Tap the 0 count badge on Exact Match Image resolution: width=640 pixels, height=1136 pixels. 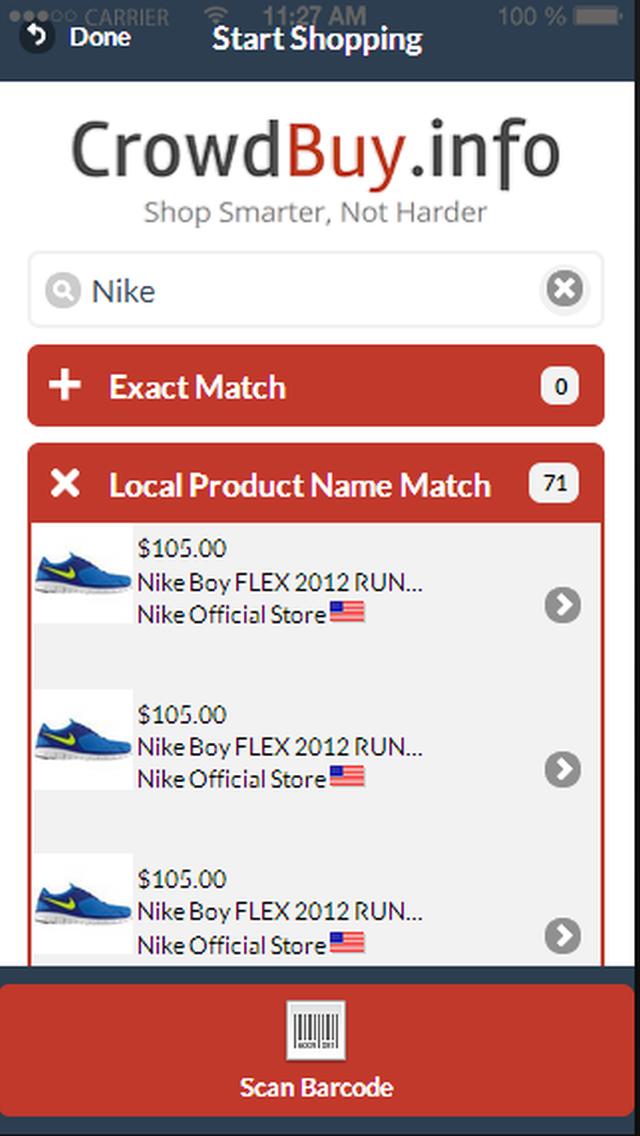(x=560, y=386)
